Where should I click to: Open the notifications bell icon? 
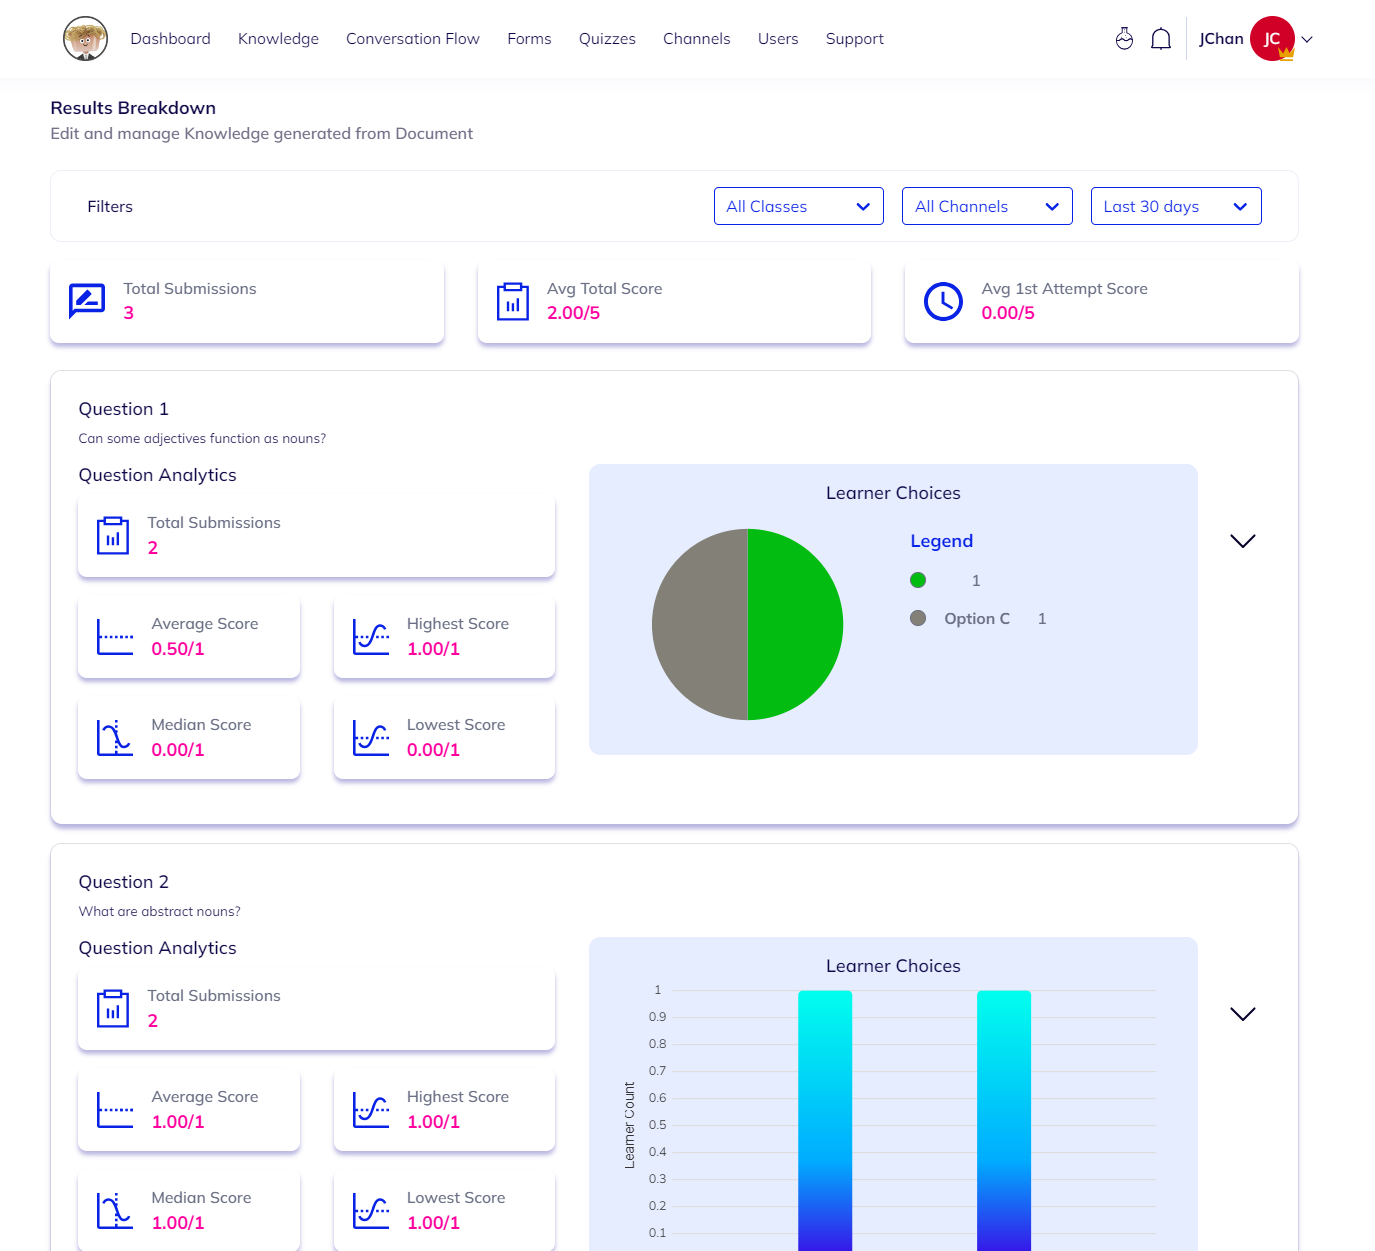(1161, 39)
